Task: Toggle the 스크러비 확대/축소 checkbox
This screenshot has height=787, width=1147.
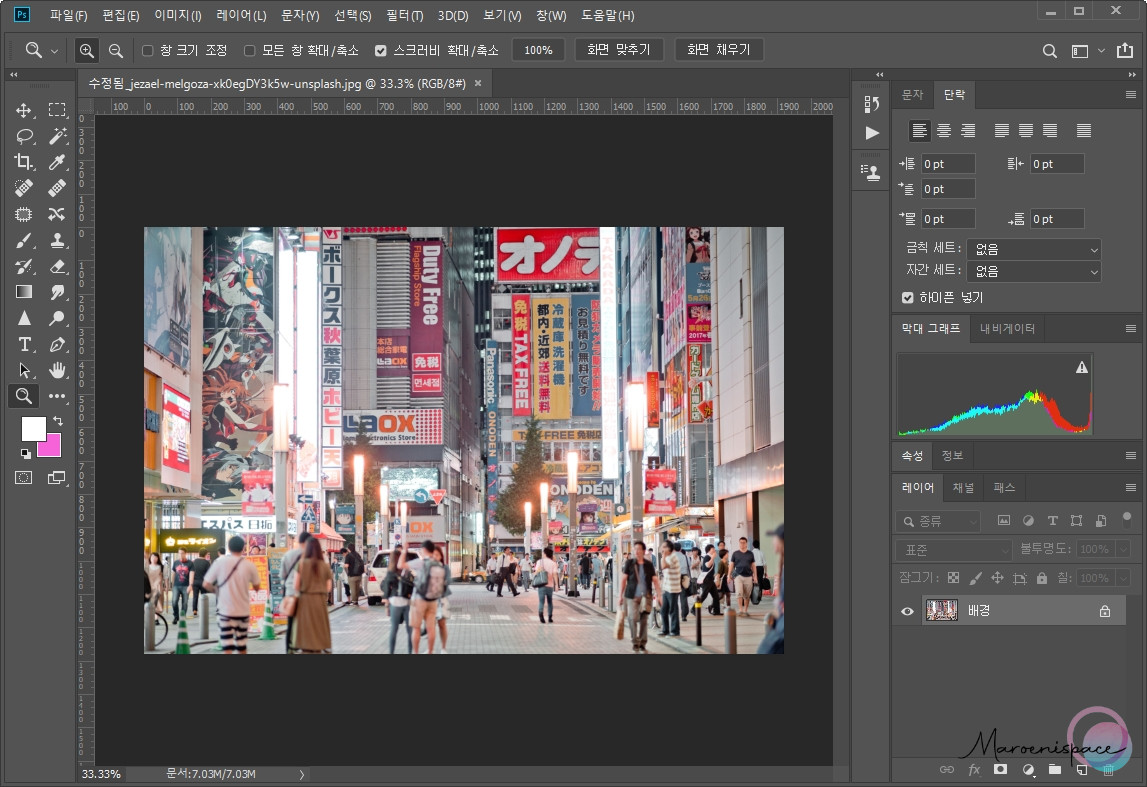Action: pyautogui.click(x=381, y=50)
